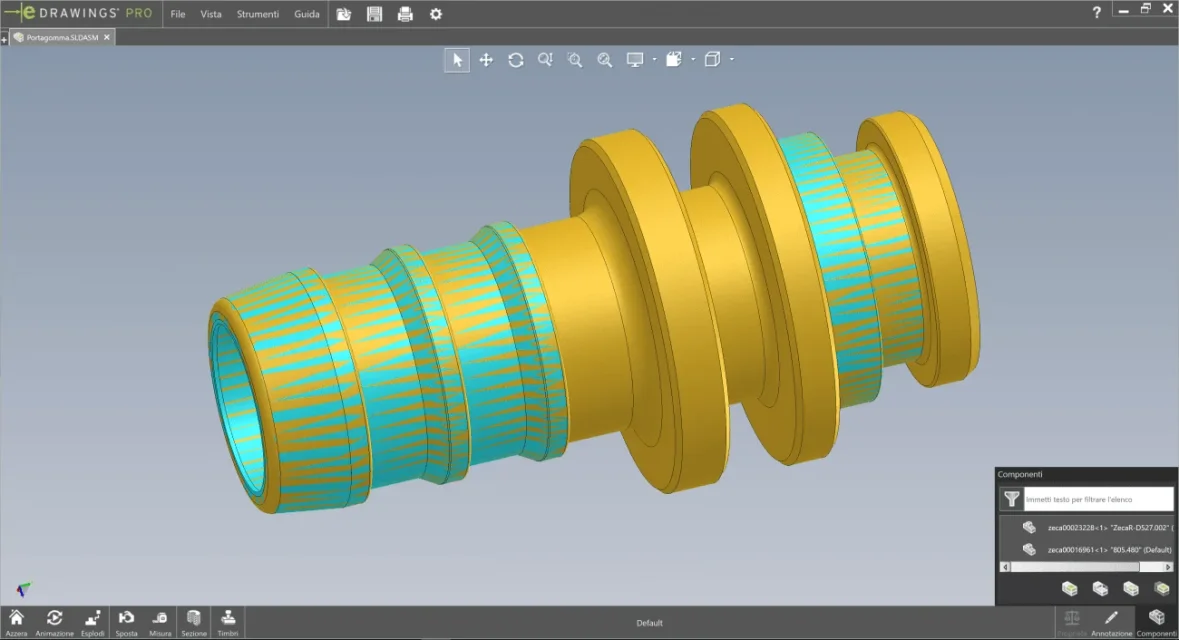Image resolution: width=1179 pixels, height=640 pixels.
Task: Open the display style dropdown arrow
Action: [x=693, y=59]
